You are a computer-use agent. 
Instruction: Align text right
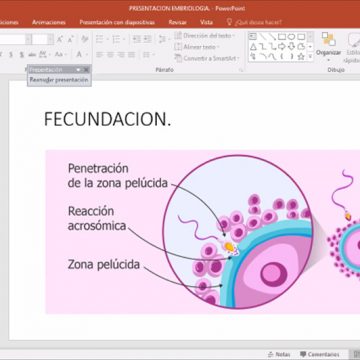point(121,54)
